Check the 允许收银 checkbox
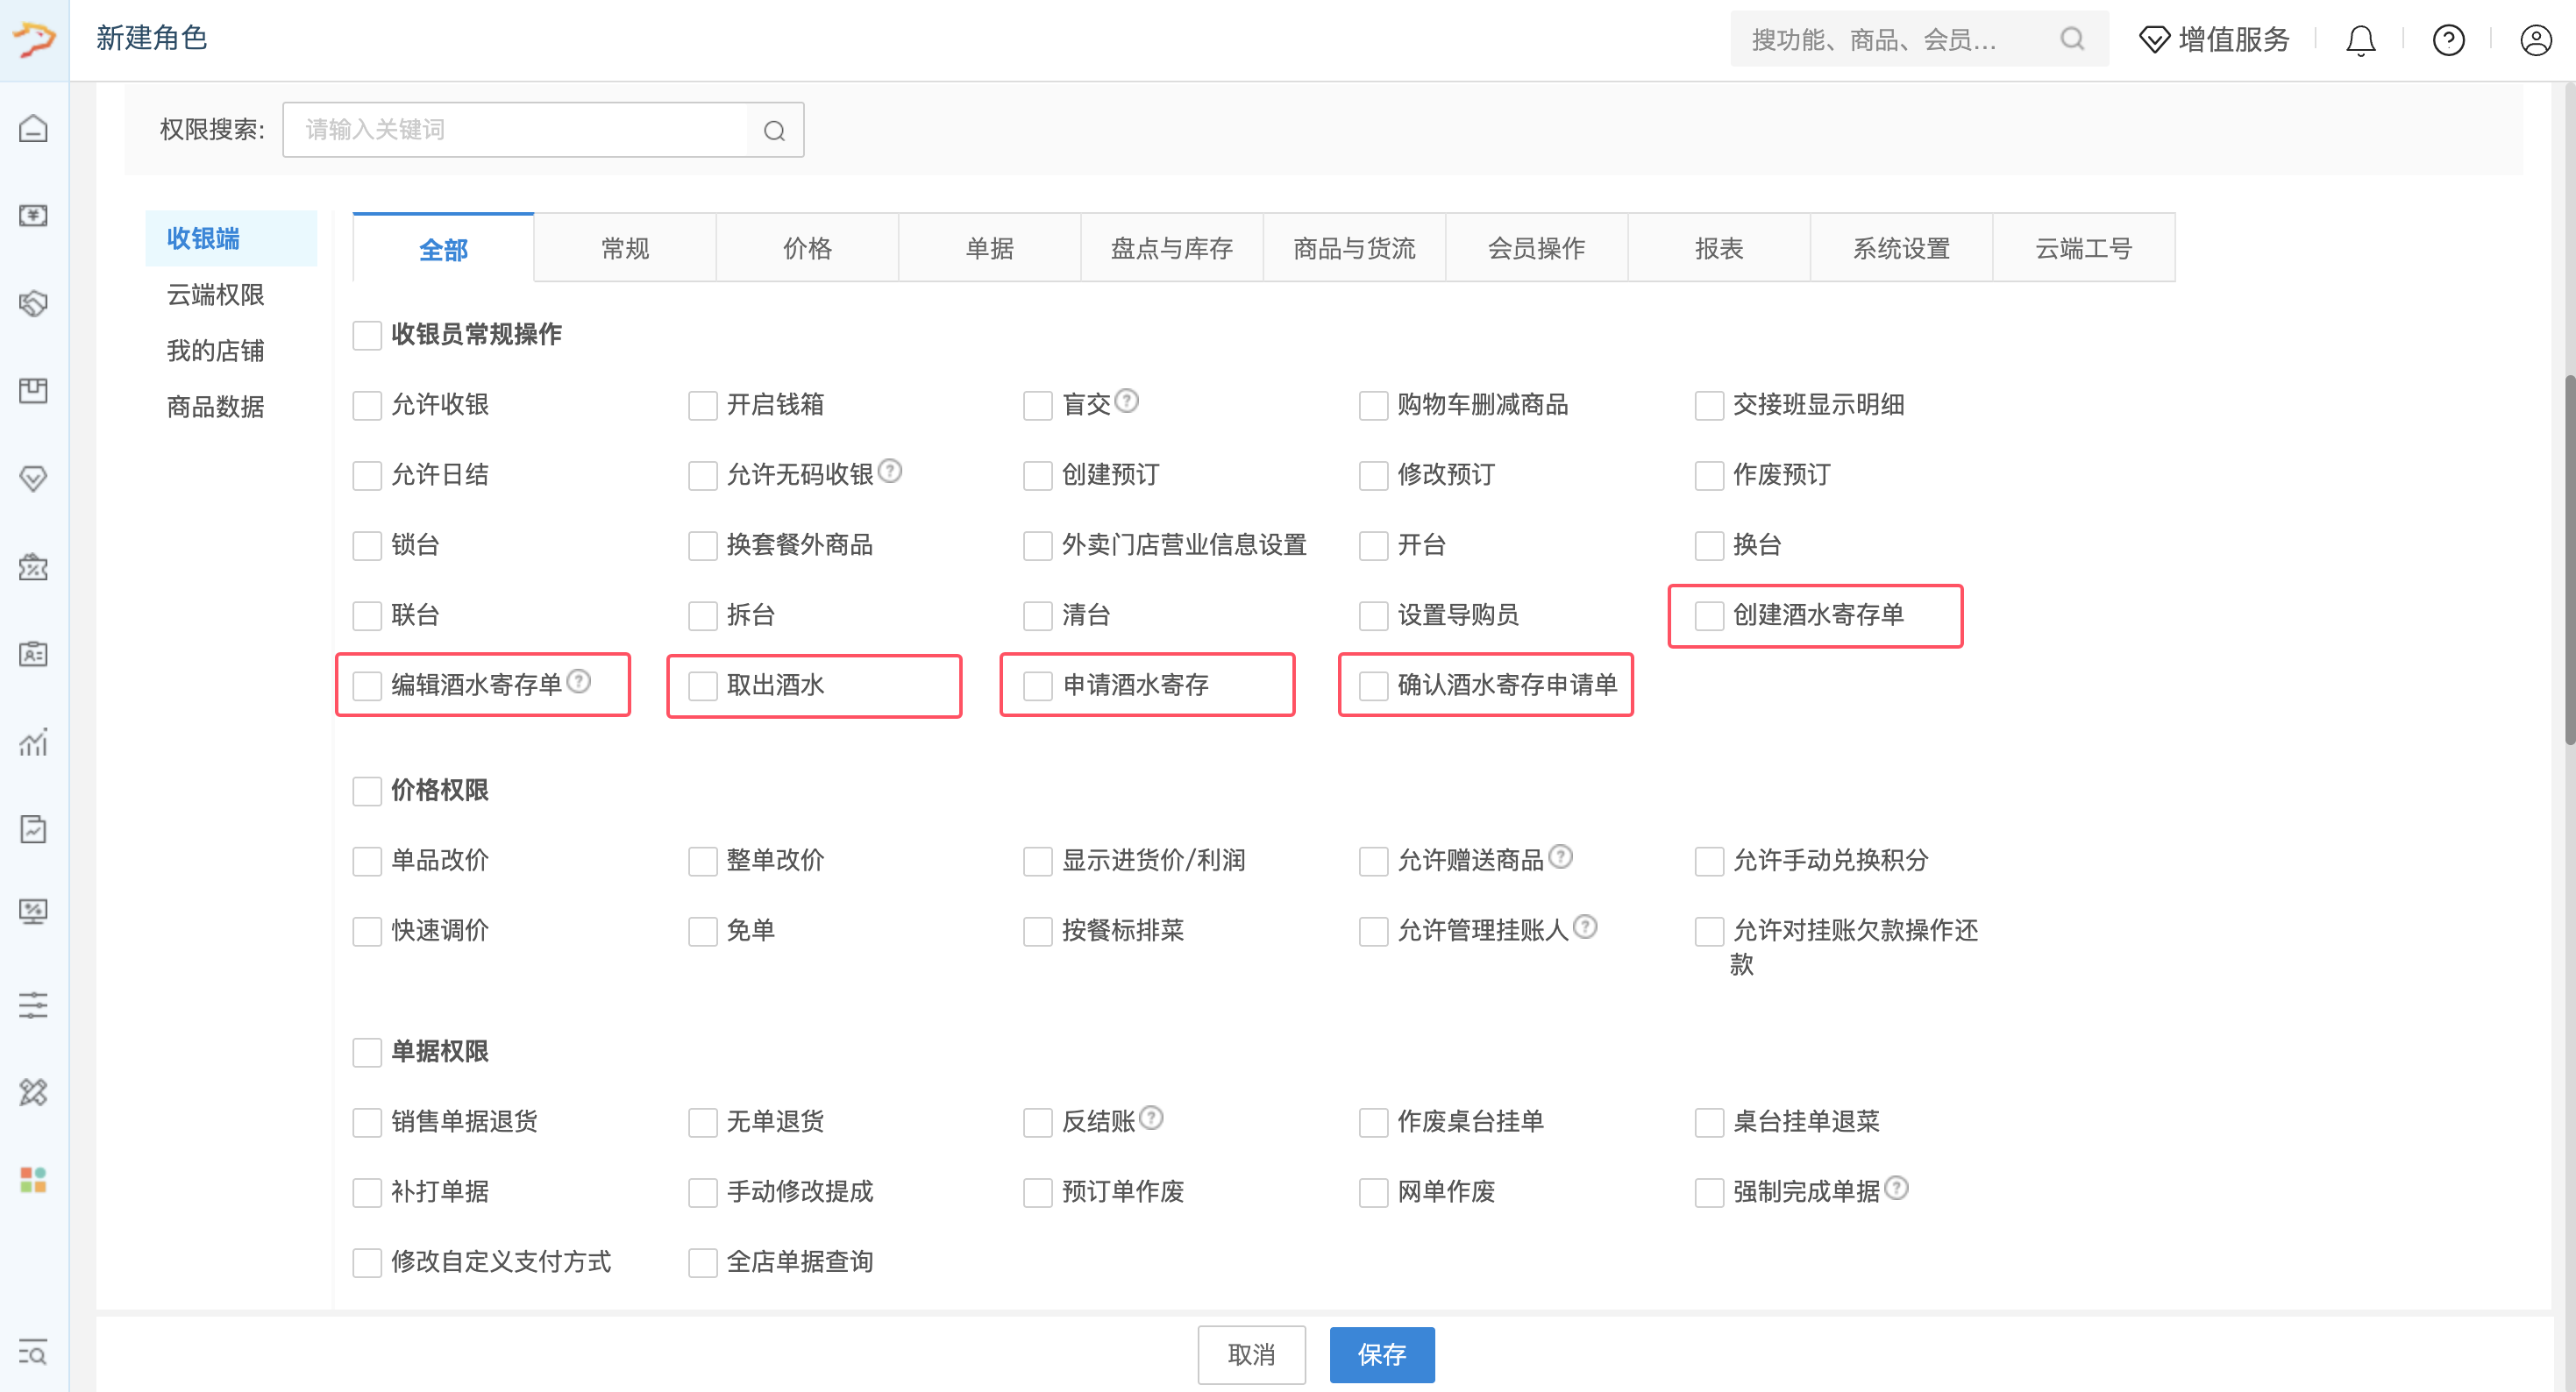The height and width of the screenshot is (1392, 2576). pos(367,405)
